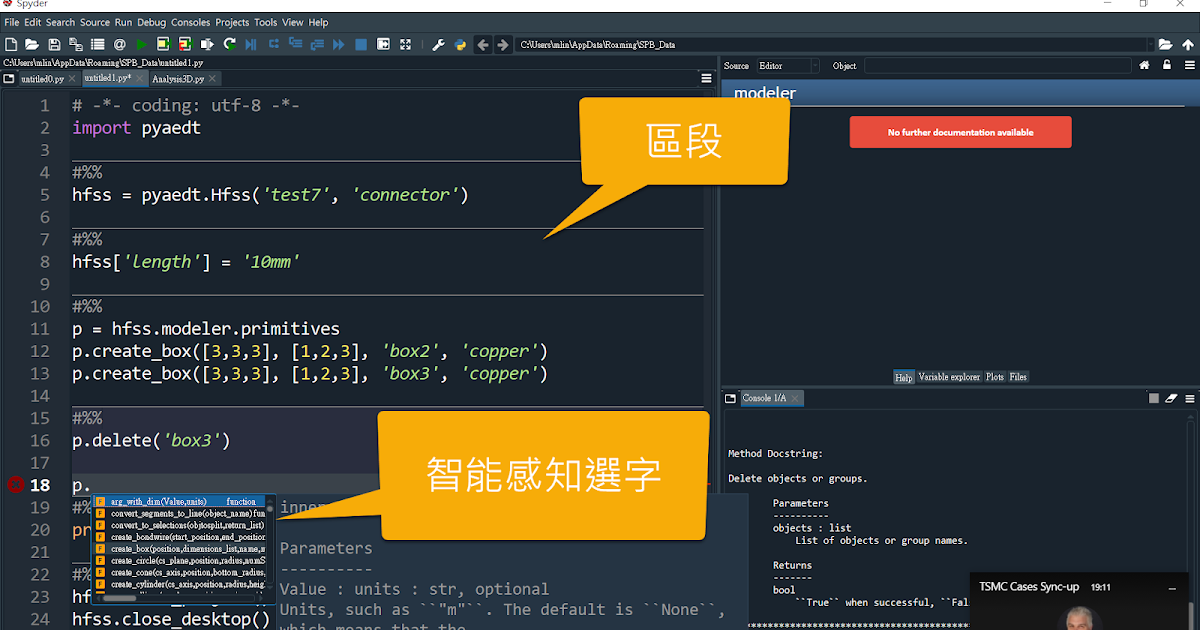
Task: Run the current cell
Action: [x=164, y=44]
